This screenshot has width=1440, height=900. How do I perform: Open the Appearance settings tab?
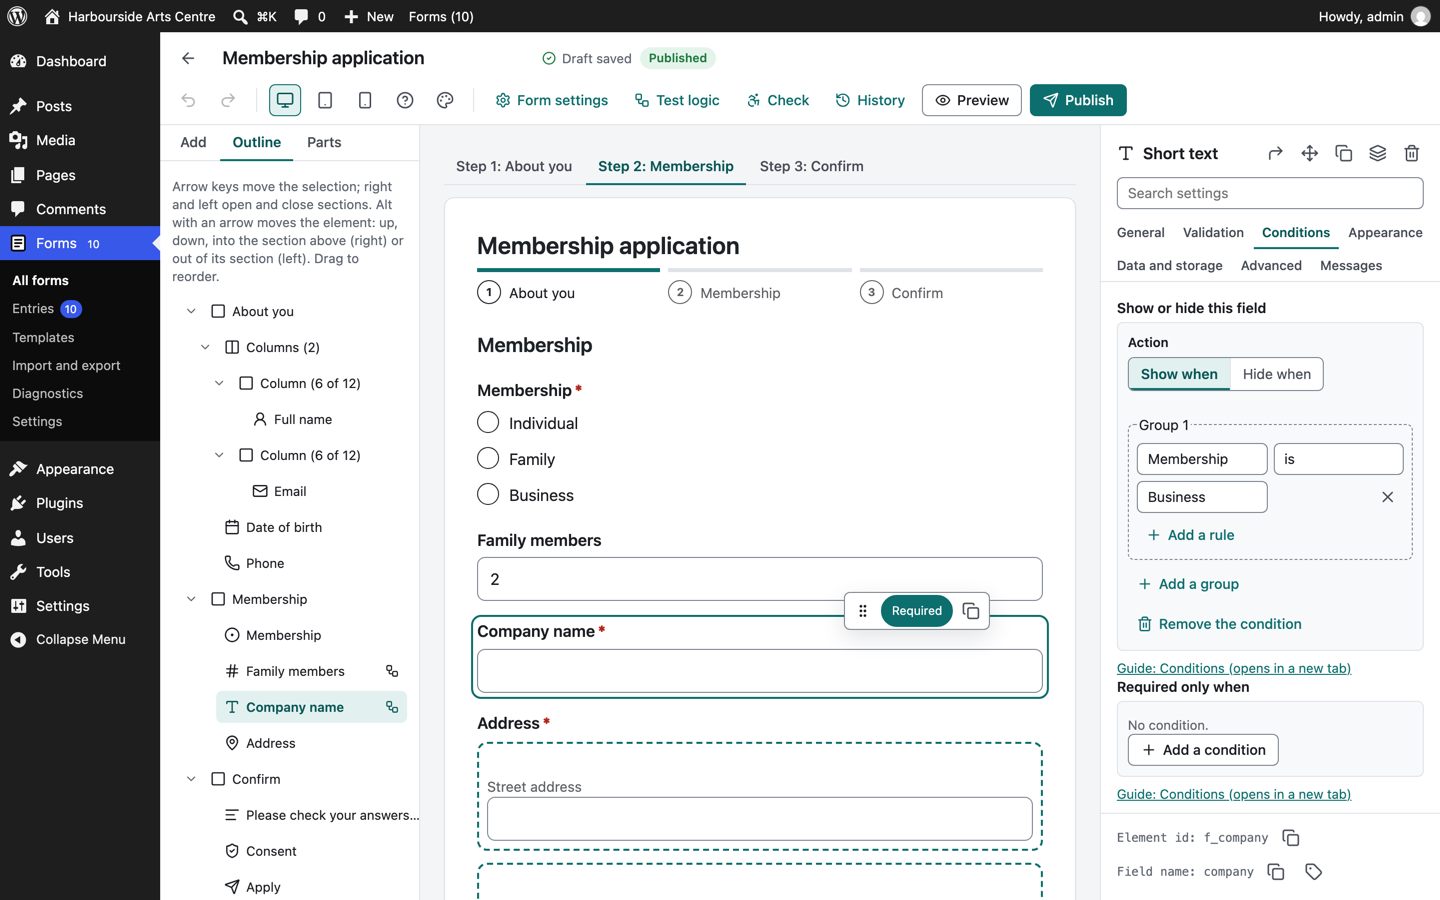point(1385,233)
